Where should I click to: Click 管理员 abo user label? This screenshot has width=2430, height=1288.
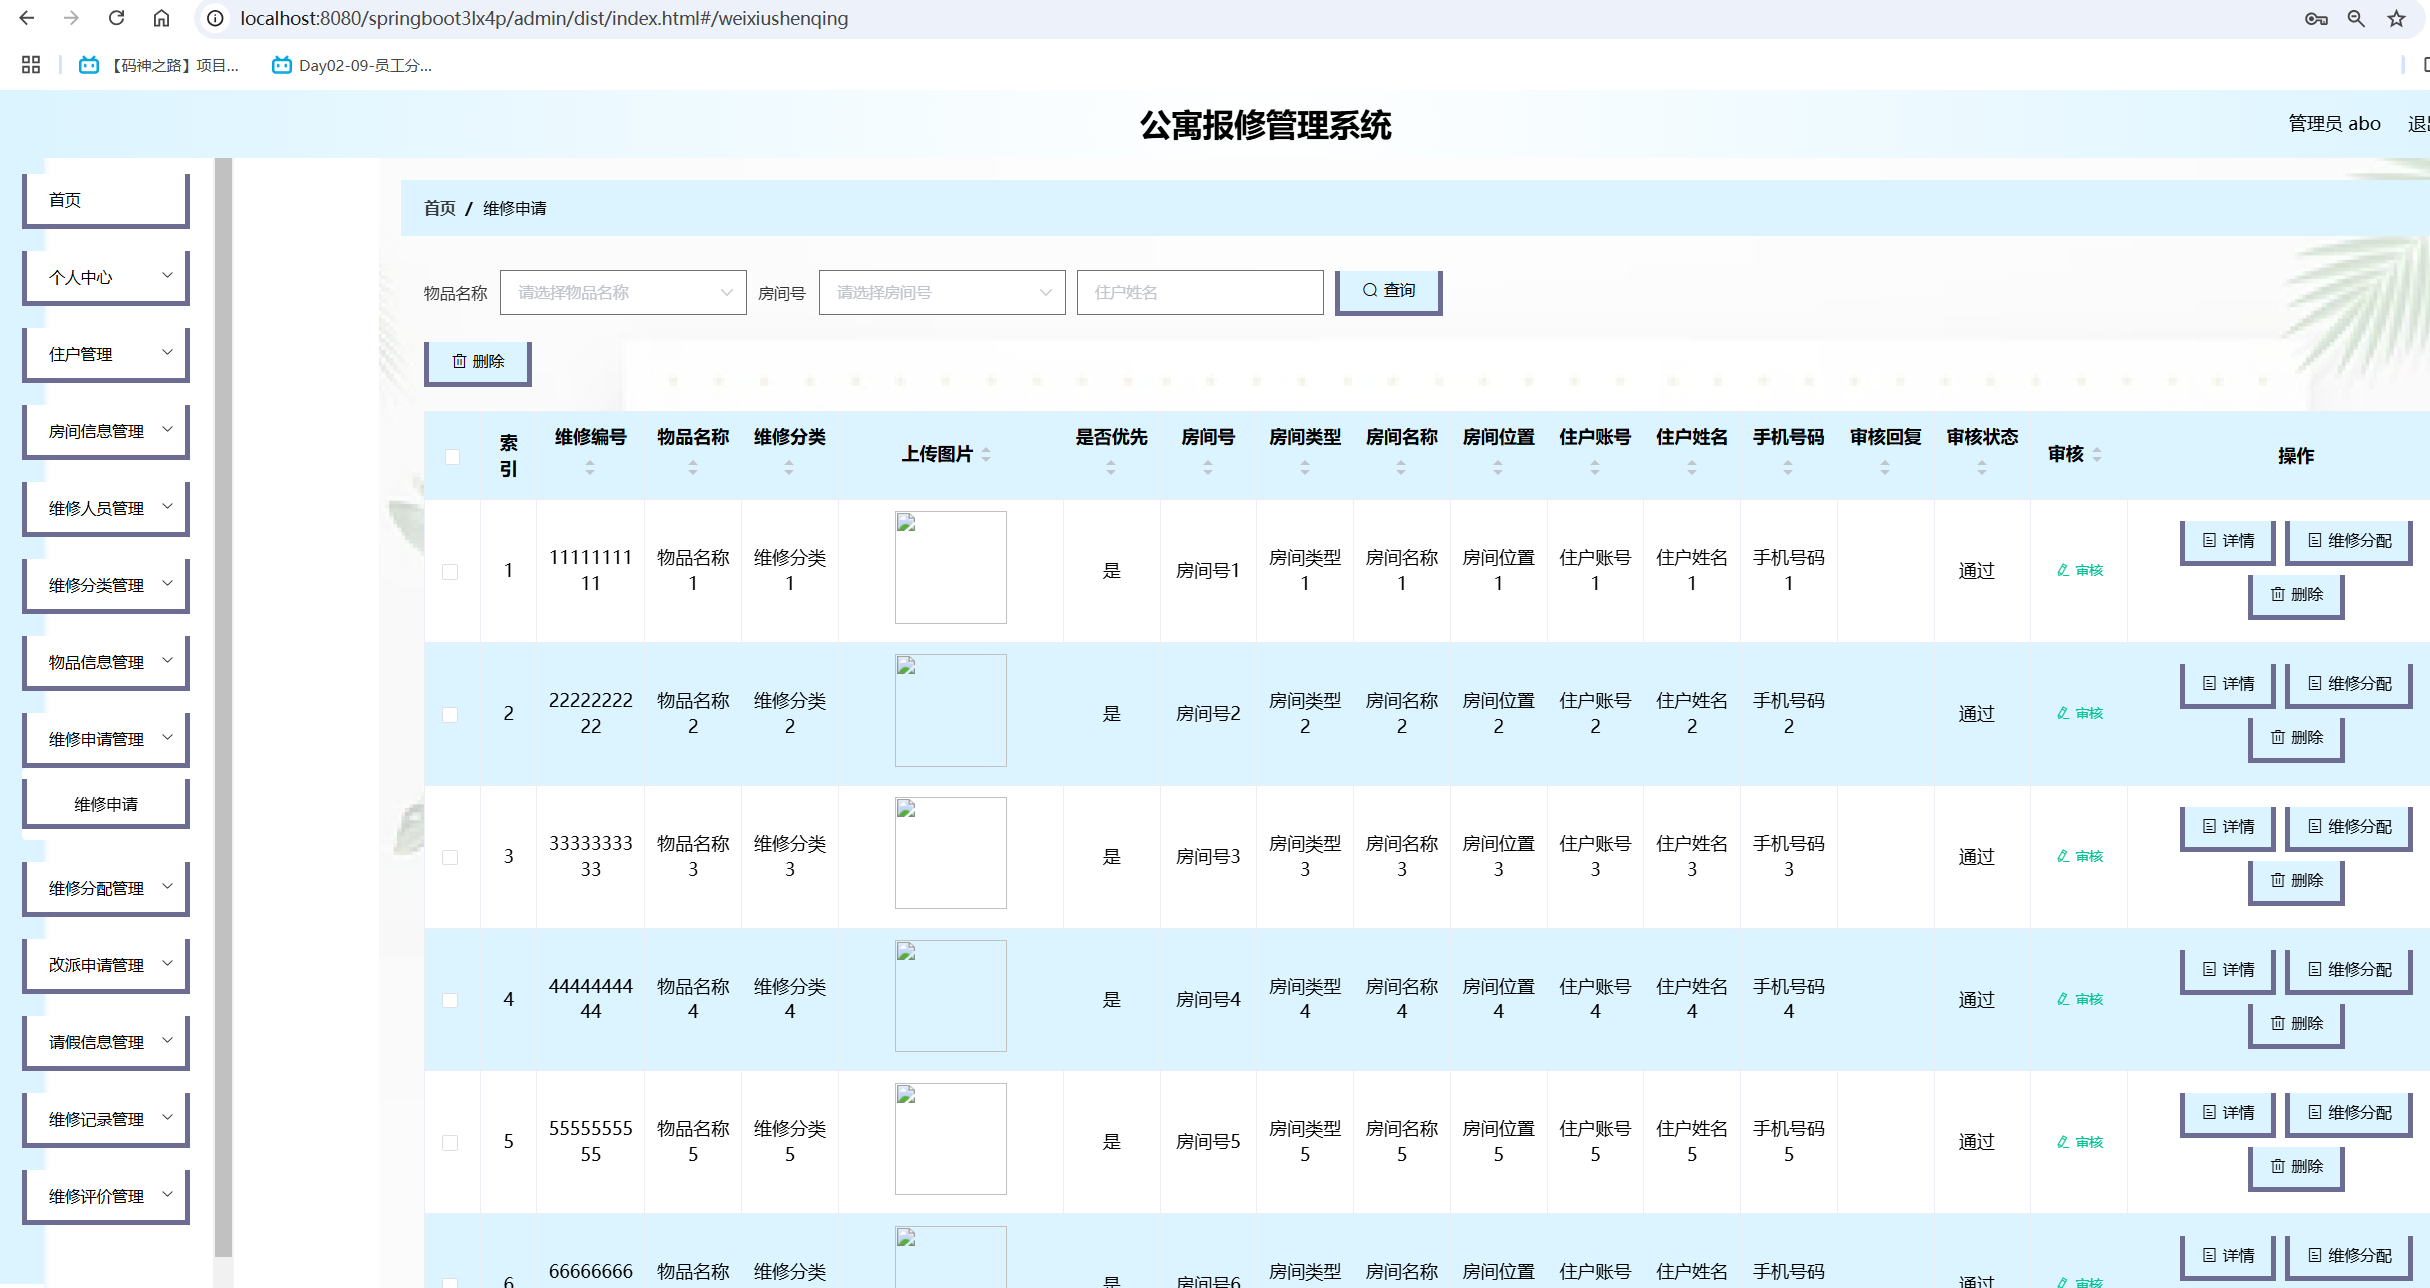[x=2334, y=123]
